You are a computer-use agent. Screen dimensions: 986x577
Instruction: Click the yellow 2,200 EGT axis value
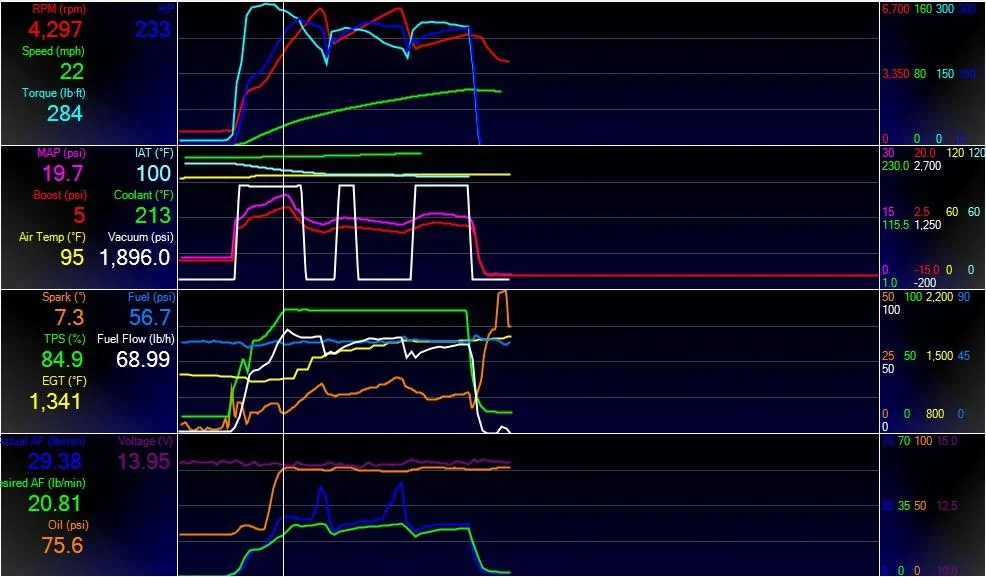(x=939, y=297)
